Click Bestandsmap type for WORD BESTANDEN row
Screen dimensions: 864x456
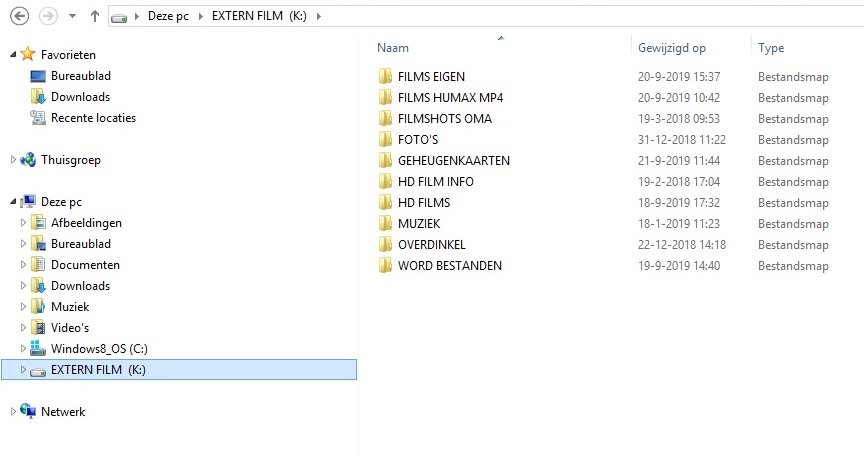(x=793, y=265)
